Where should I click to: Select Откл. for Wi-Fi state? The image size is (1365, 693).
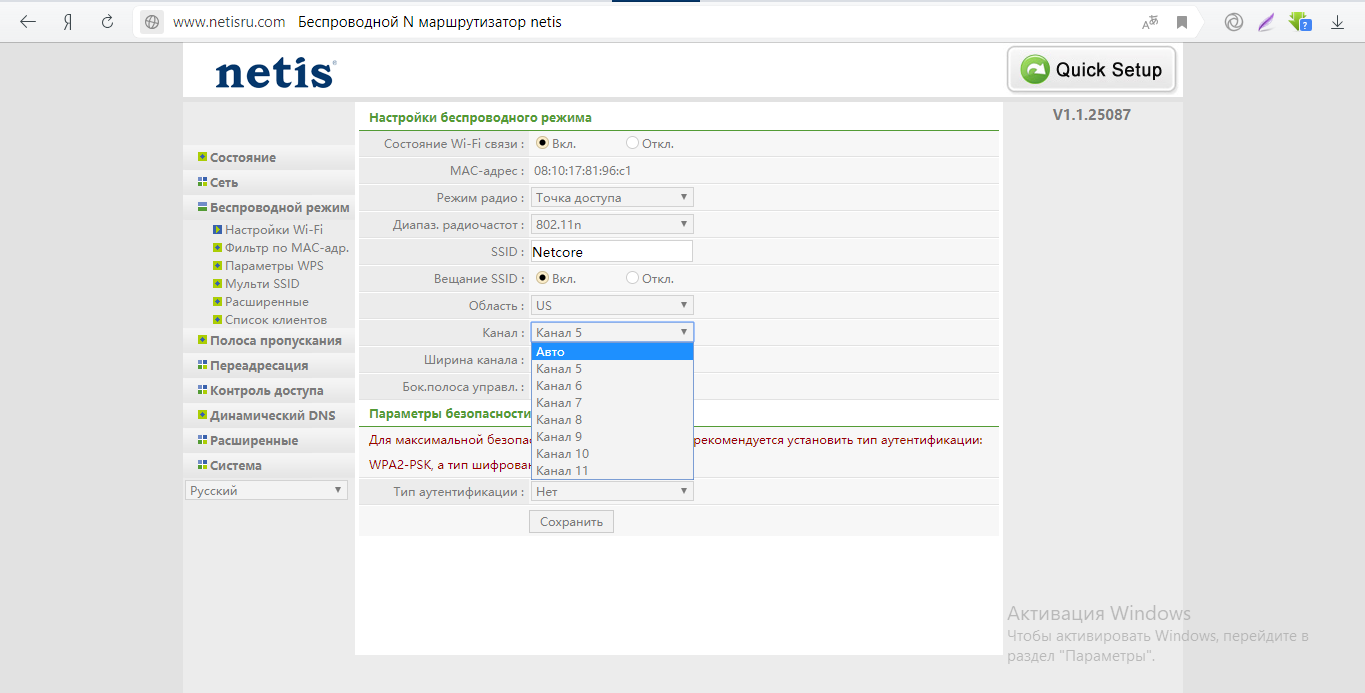632,143
